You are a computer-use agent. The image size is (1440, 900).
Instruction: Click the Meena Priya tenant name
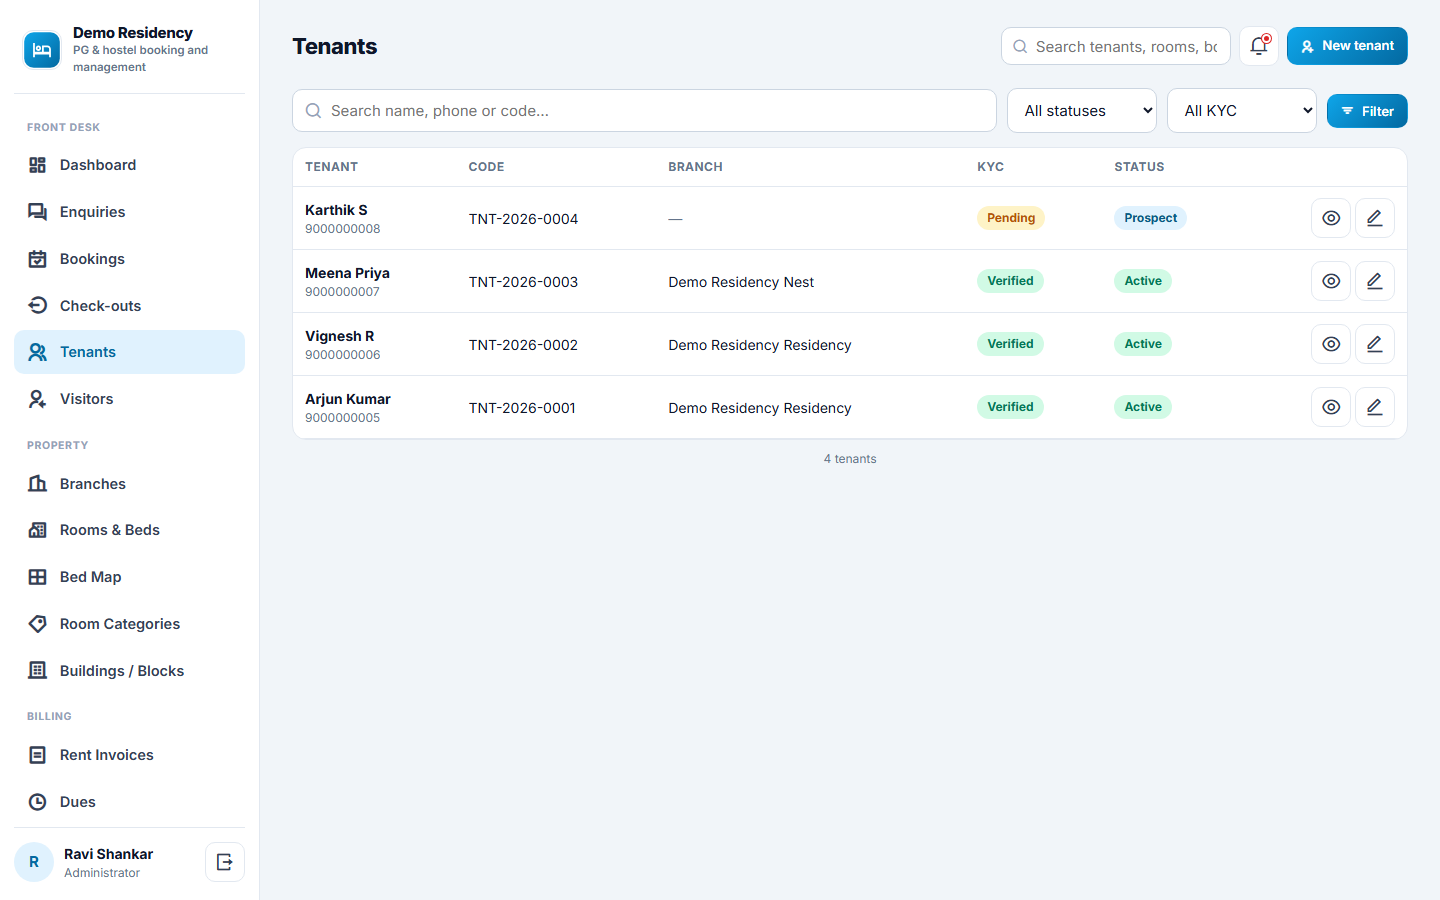click(x=347, y=273)
